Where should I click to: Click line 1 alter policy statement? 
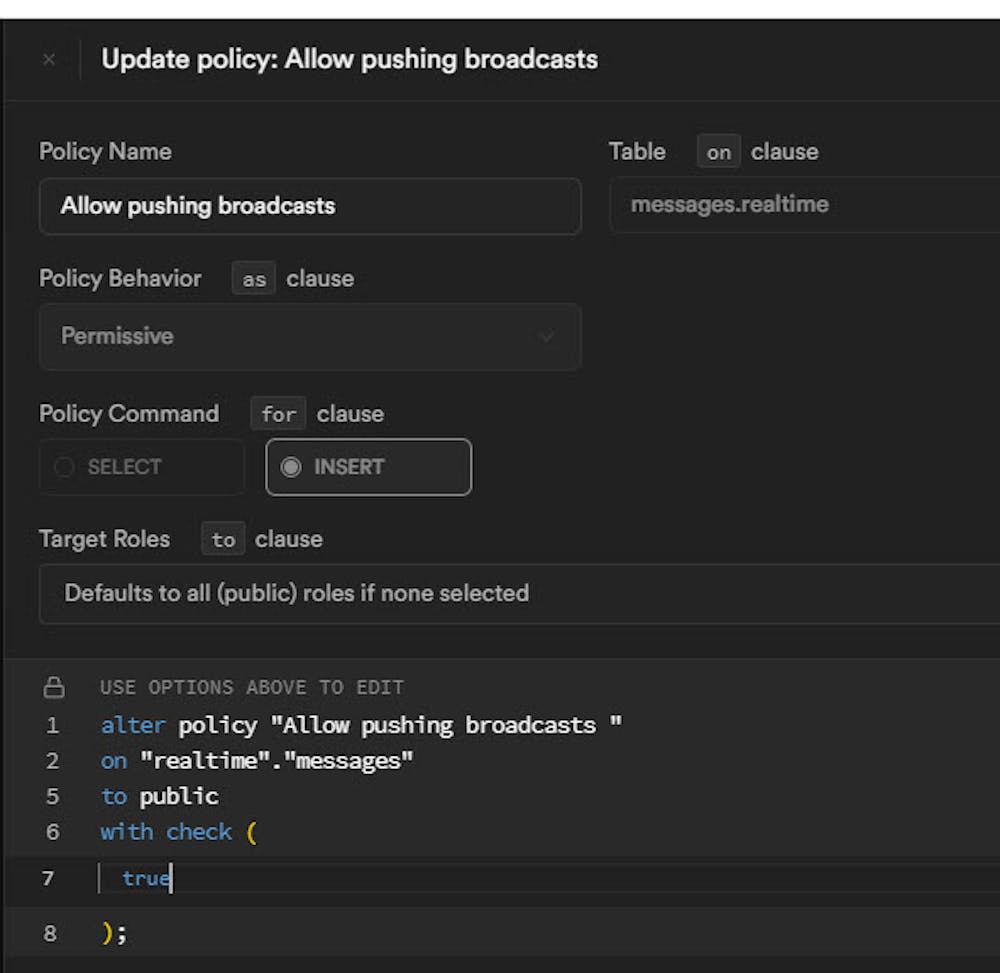point(360,725)
